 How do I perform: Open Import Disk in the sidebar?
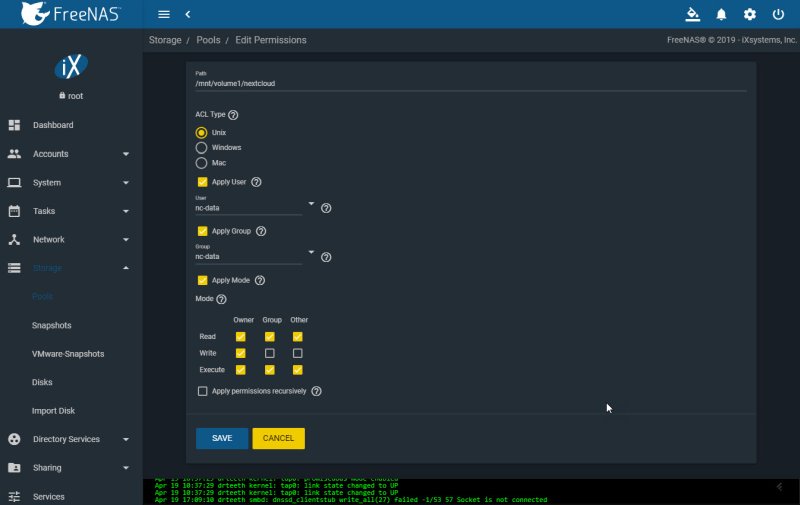pyautogui.click(x=53, y=411)
